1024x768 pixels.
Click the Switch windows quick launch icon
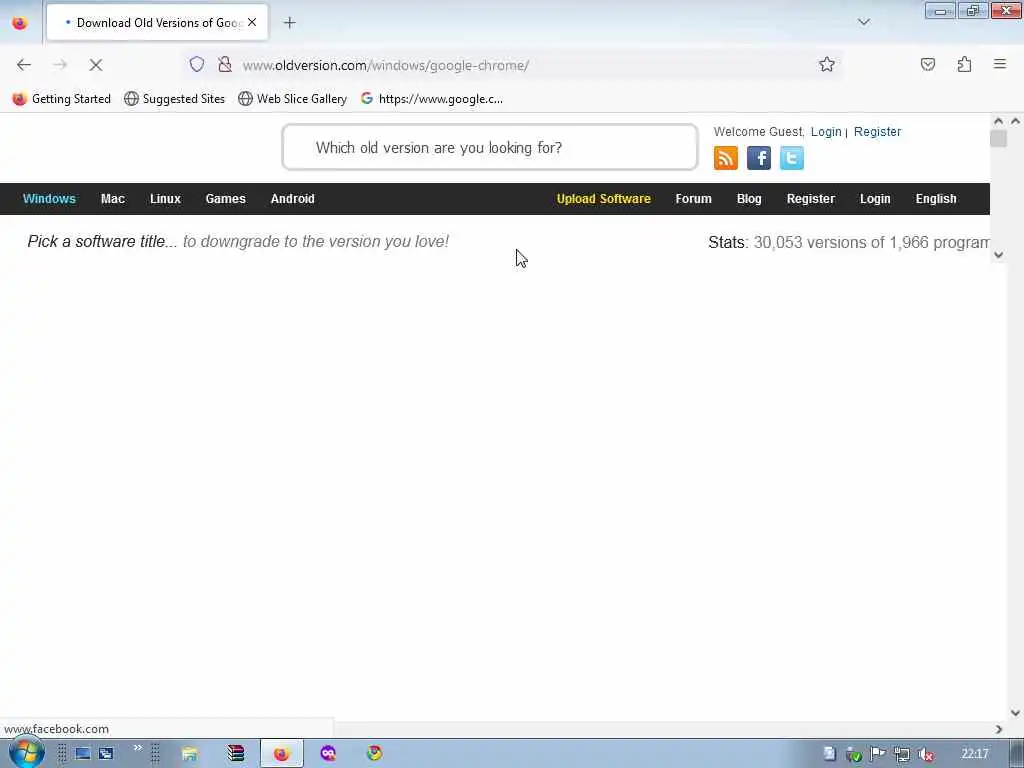(x=106, y=753)
